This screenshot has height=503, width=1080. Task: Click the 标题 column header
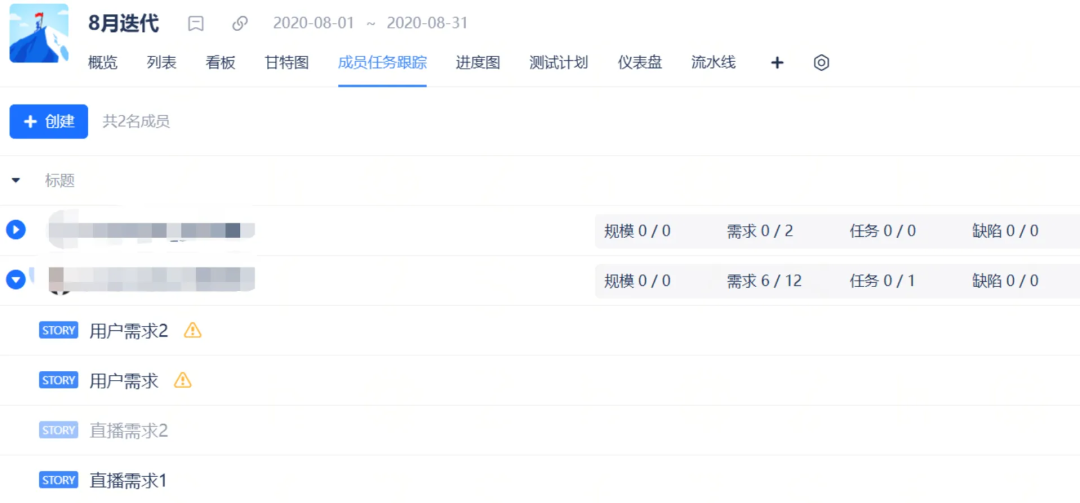(x=60, y=181)
